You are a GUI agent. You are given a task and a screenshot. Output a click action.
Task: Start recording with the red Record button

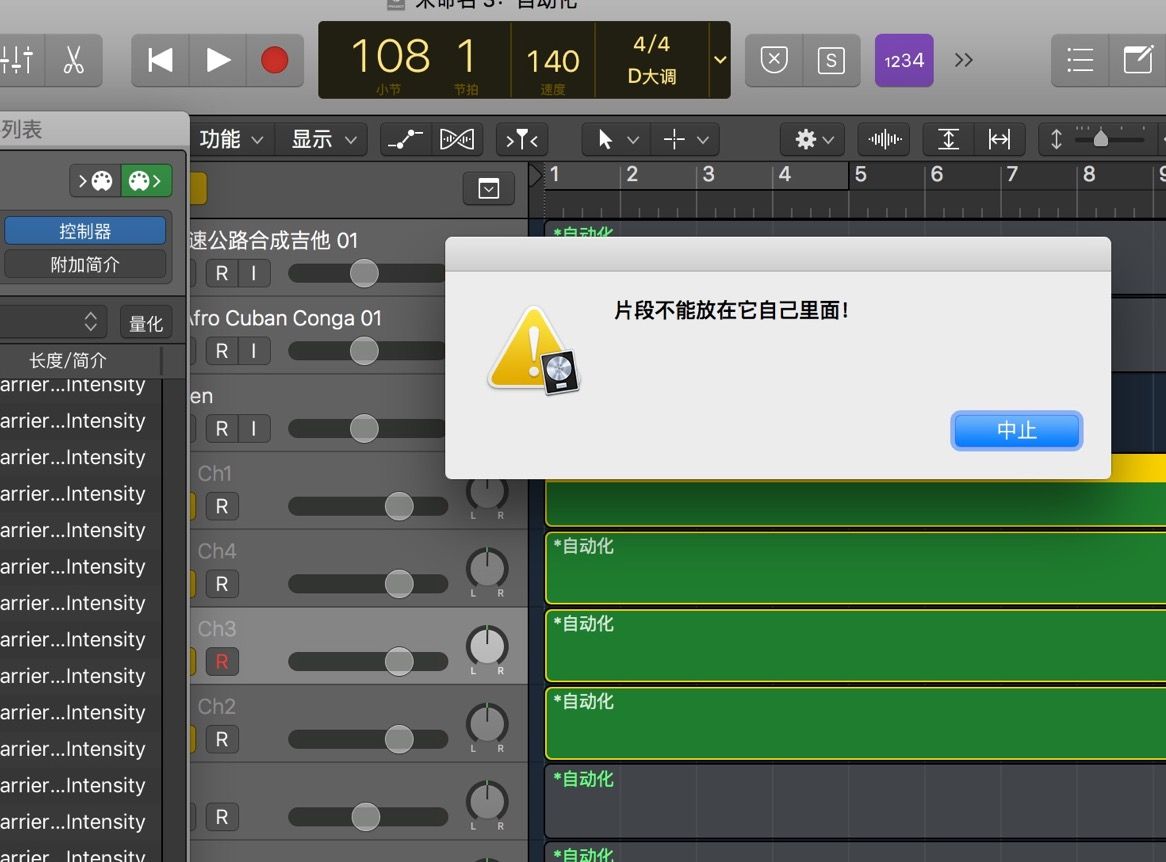coord(274,60)
